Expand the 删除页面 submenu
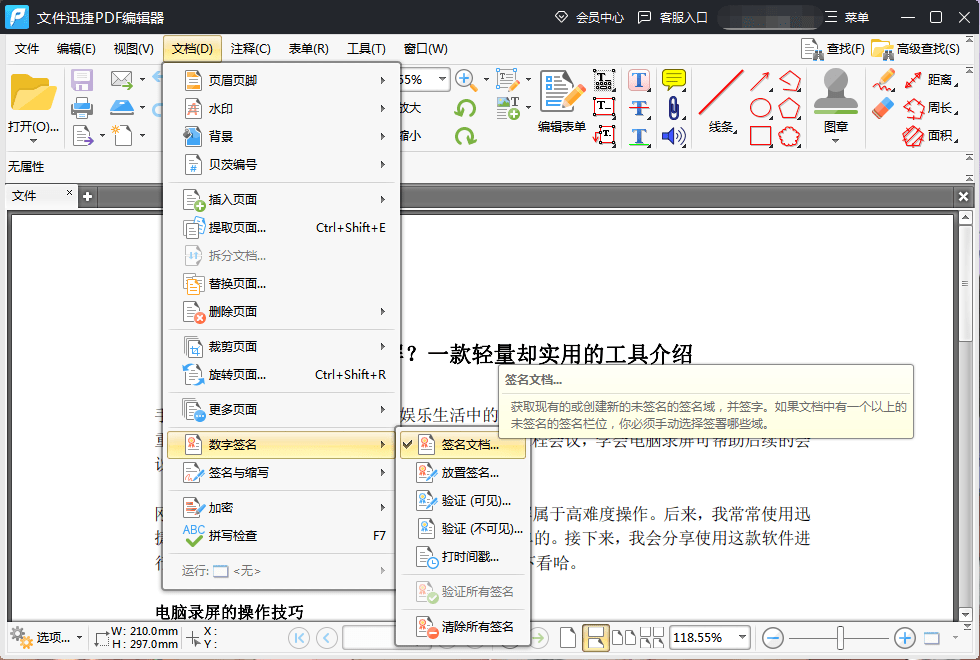 pos(281,311)
